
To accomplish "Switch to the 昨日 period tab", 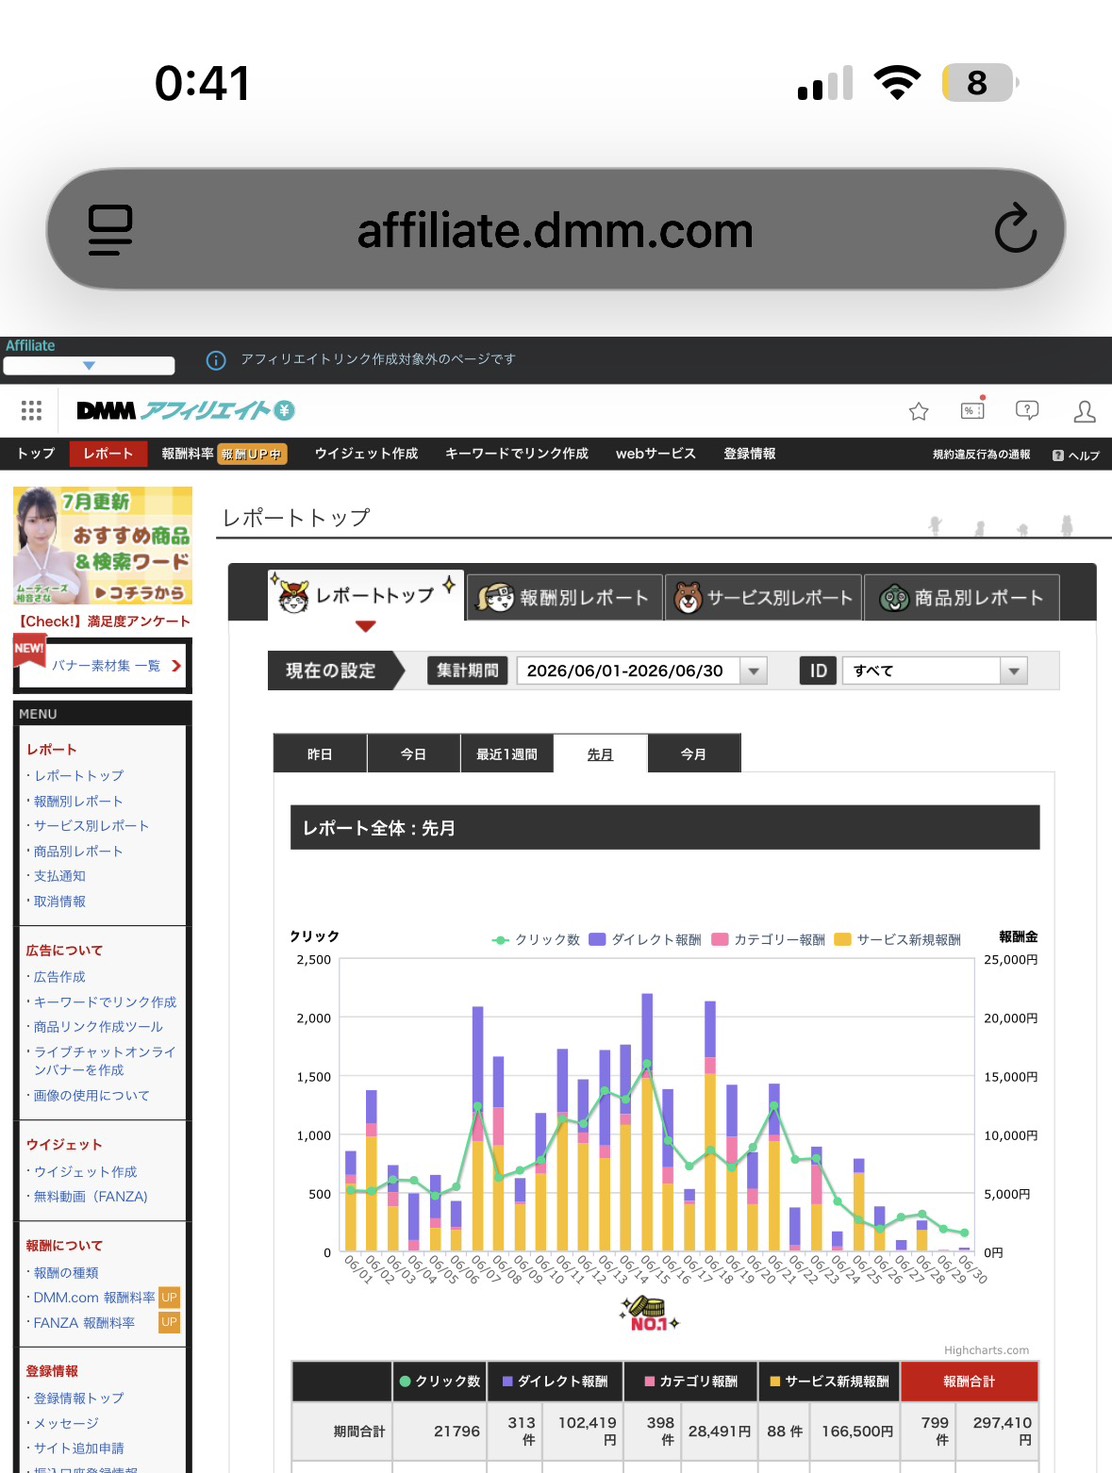I will tap(320, 754).
